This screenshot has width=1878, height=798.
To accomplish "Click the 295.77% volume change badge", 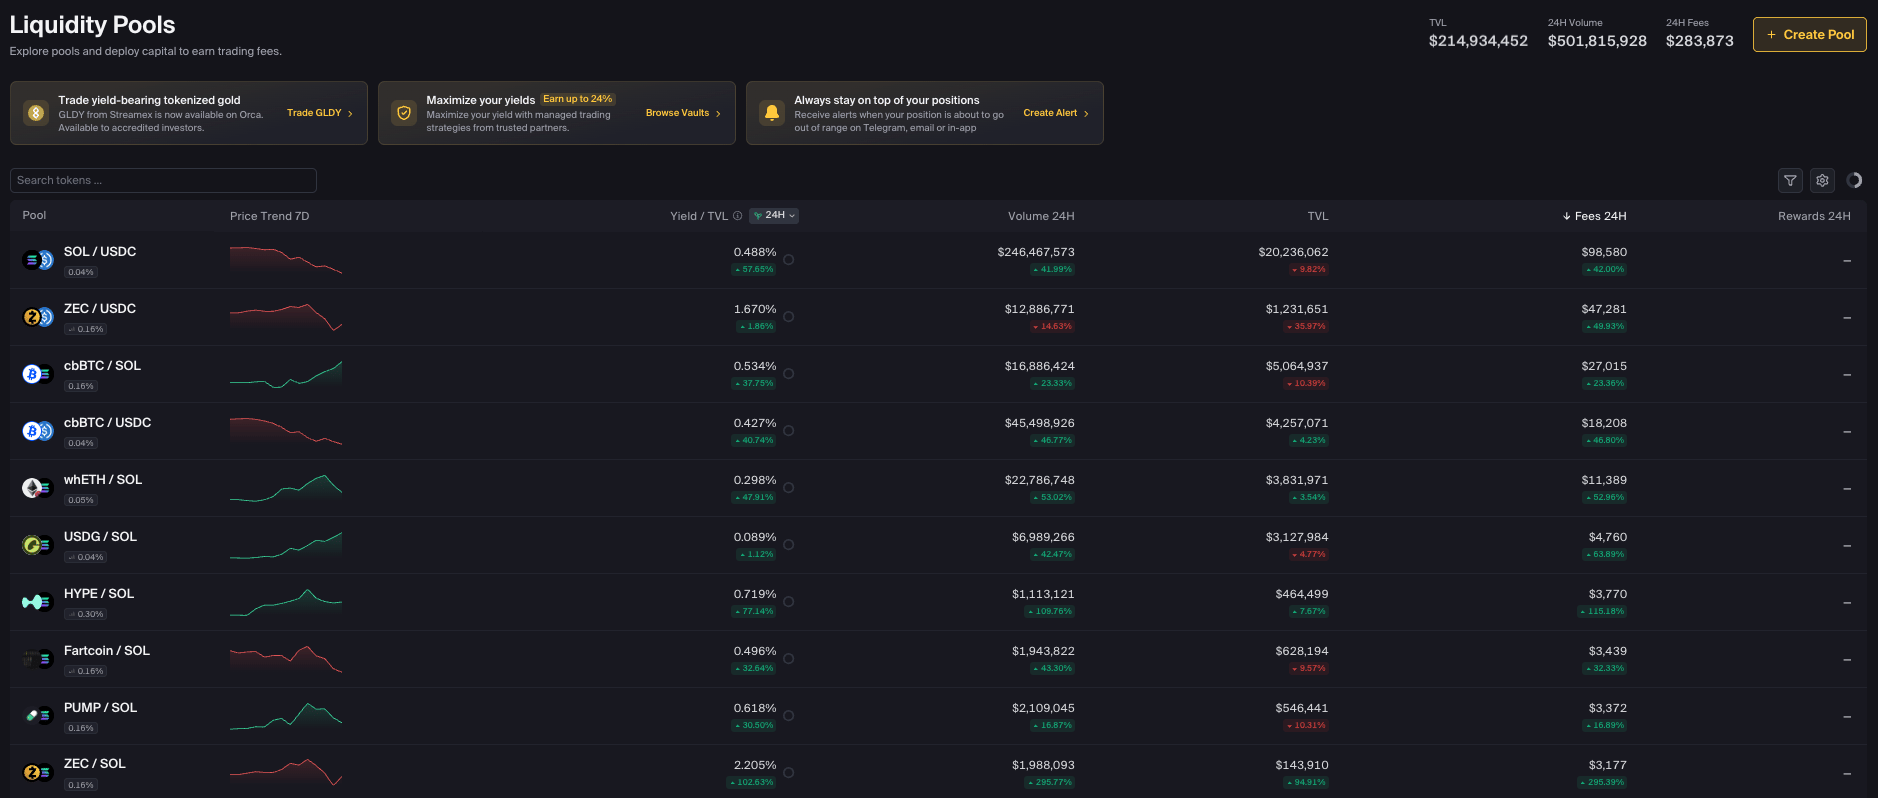I will pyautogui.click(x=1050, y=782).
